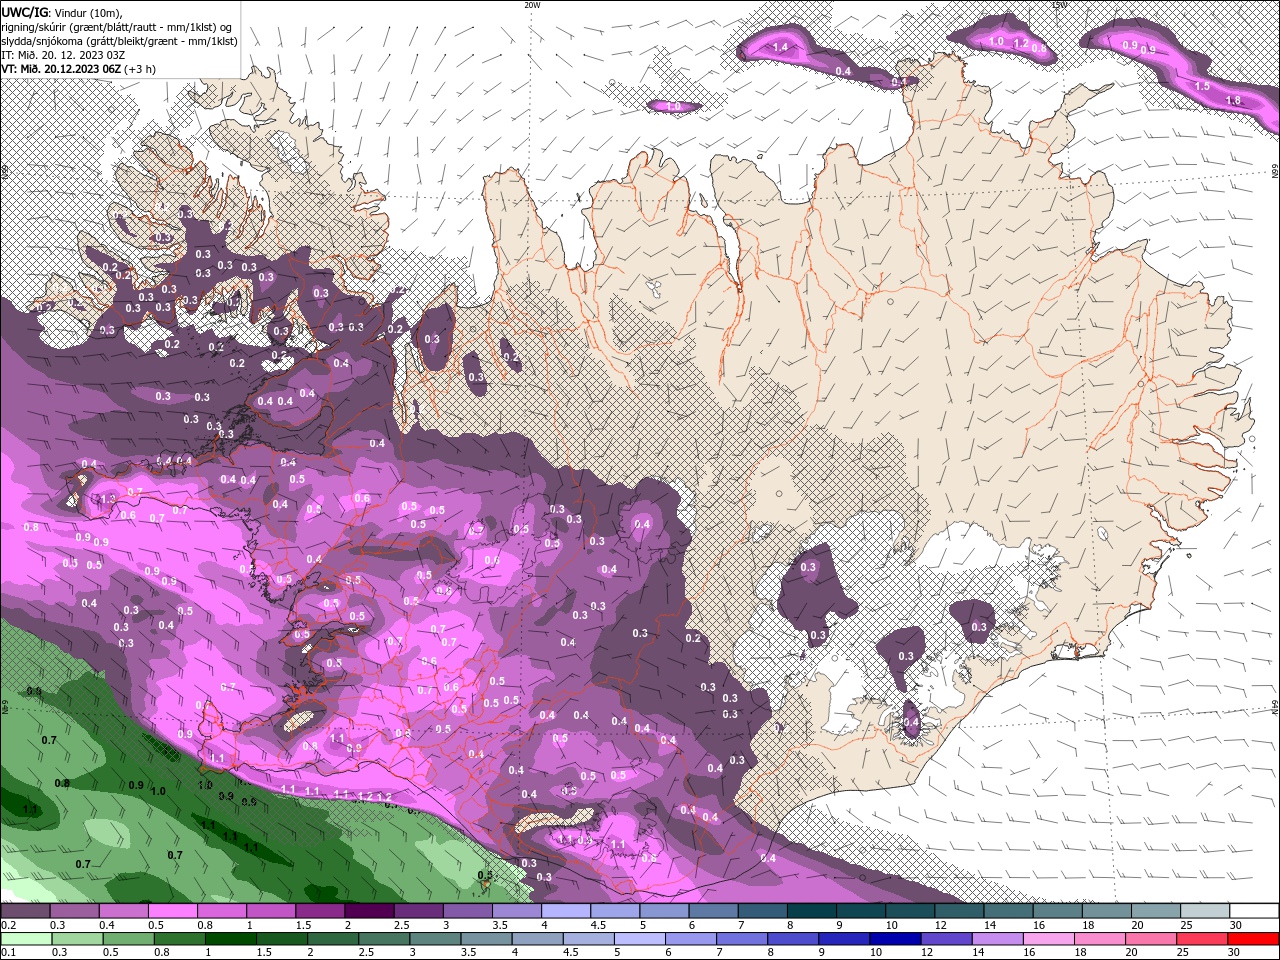
Task: Click the '1.8' snowfall value on the map
Action: [x=1233, y=100]
